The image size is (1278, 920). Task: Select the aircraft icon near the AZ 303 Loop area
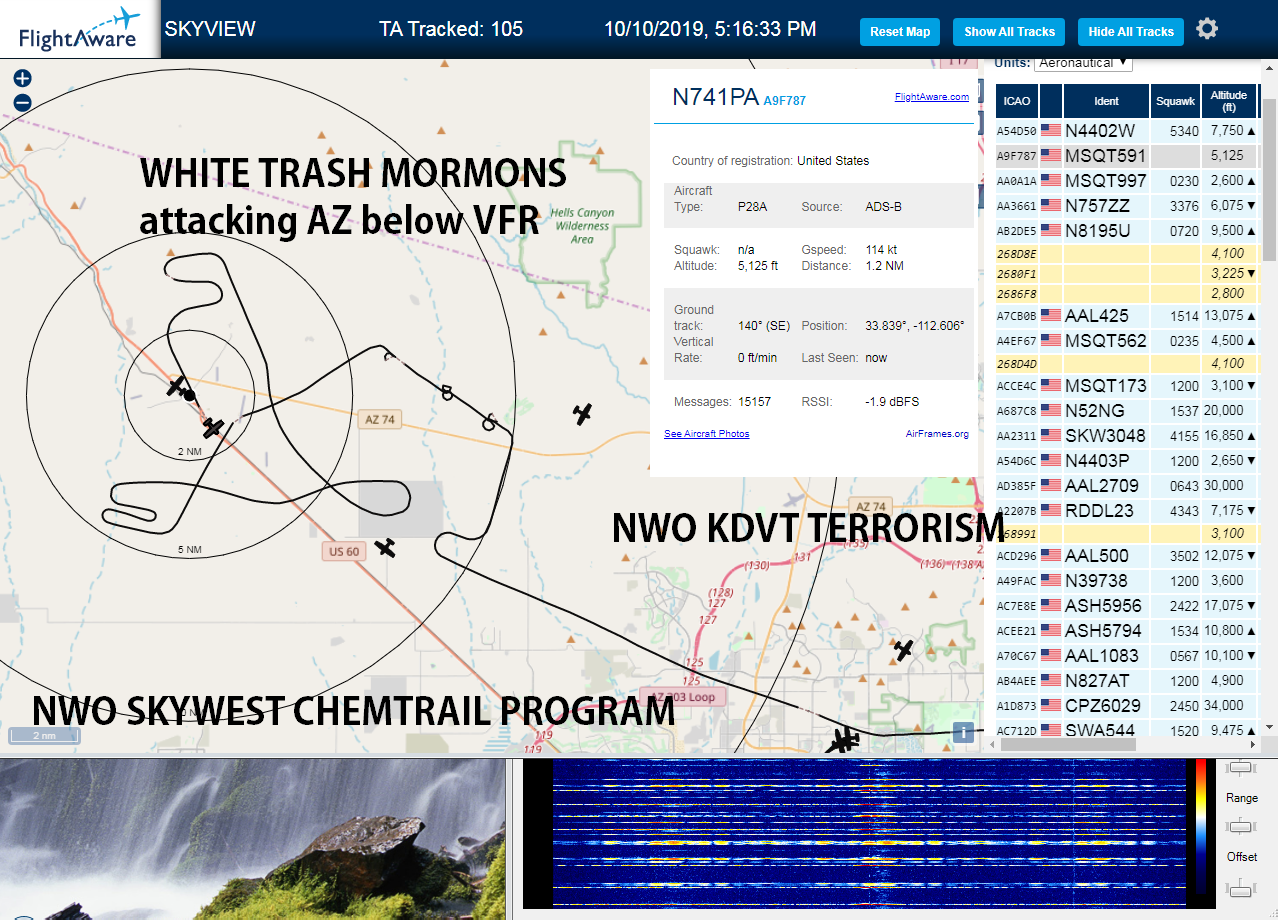click(904, 650)
